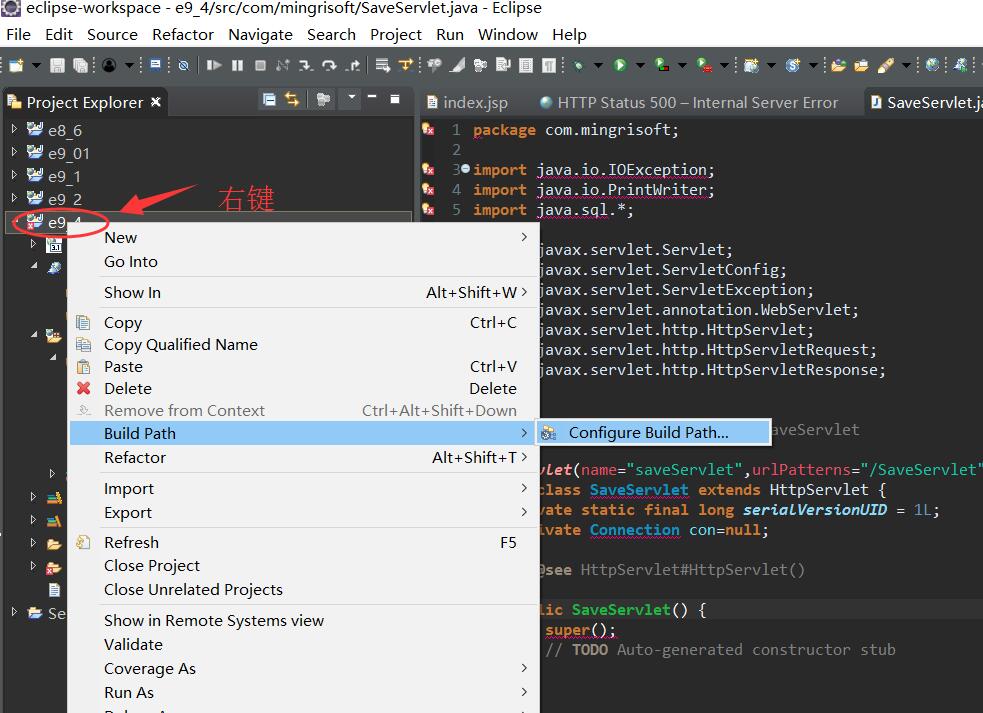
Task: Open Debug button dropdown arrow
Action: pos(598,65)
